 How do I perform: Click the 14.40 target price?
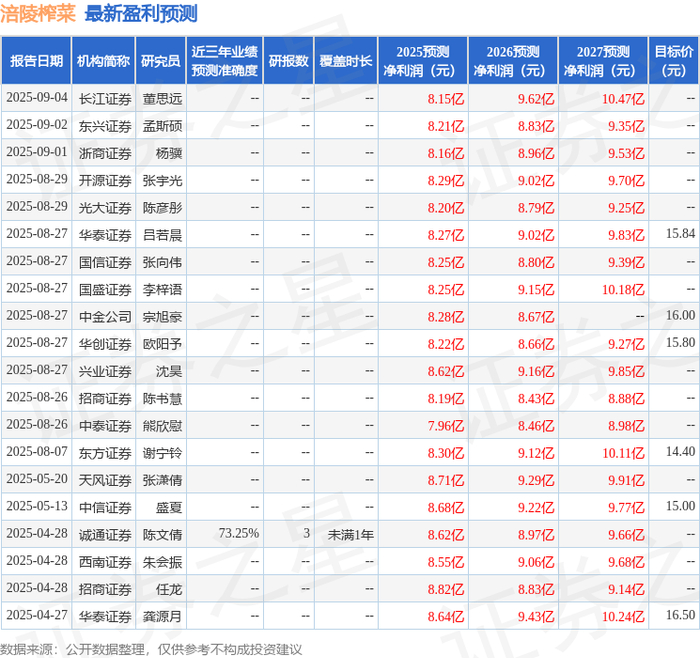pyautogui.click(x=680, y=452)
